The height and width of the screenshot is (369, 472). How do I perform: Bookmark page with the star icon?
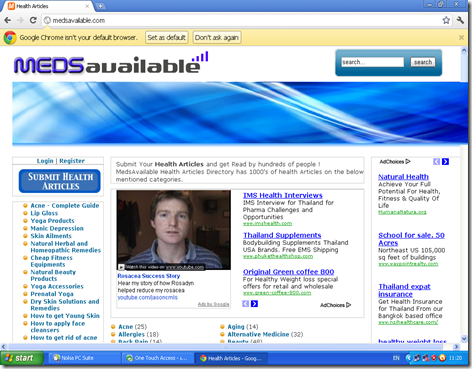point(446,20)
